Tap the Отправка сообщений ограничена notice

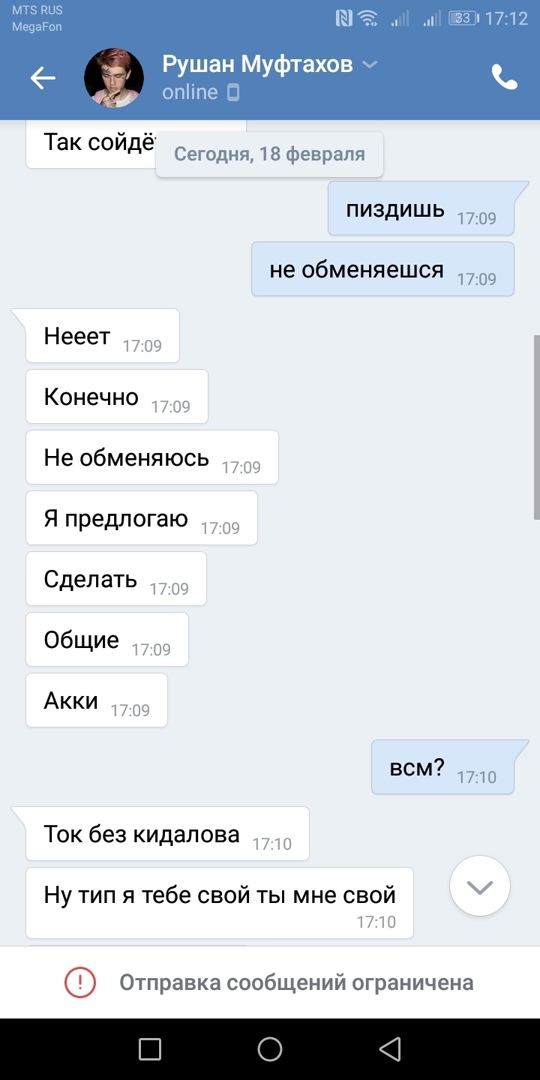(x=270, y=982)
